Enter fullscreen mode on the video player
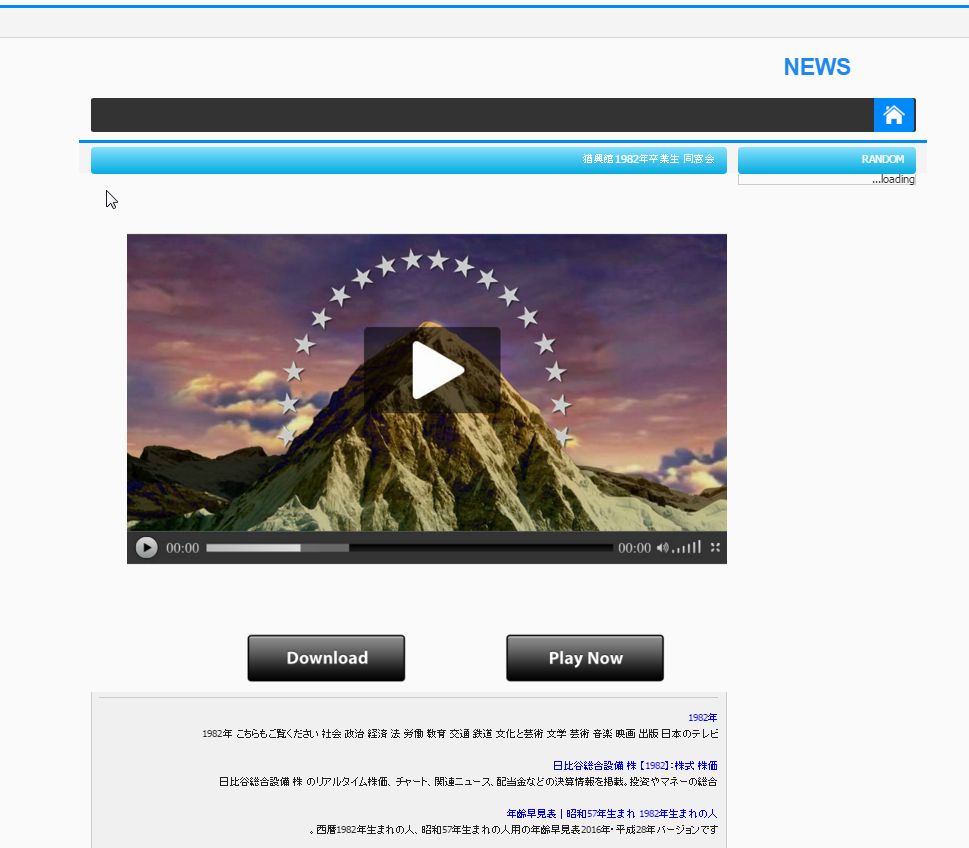Screen dimensions: 969x848 point(715,548)
